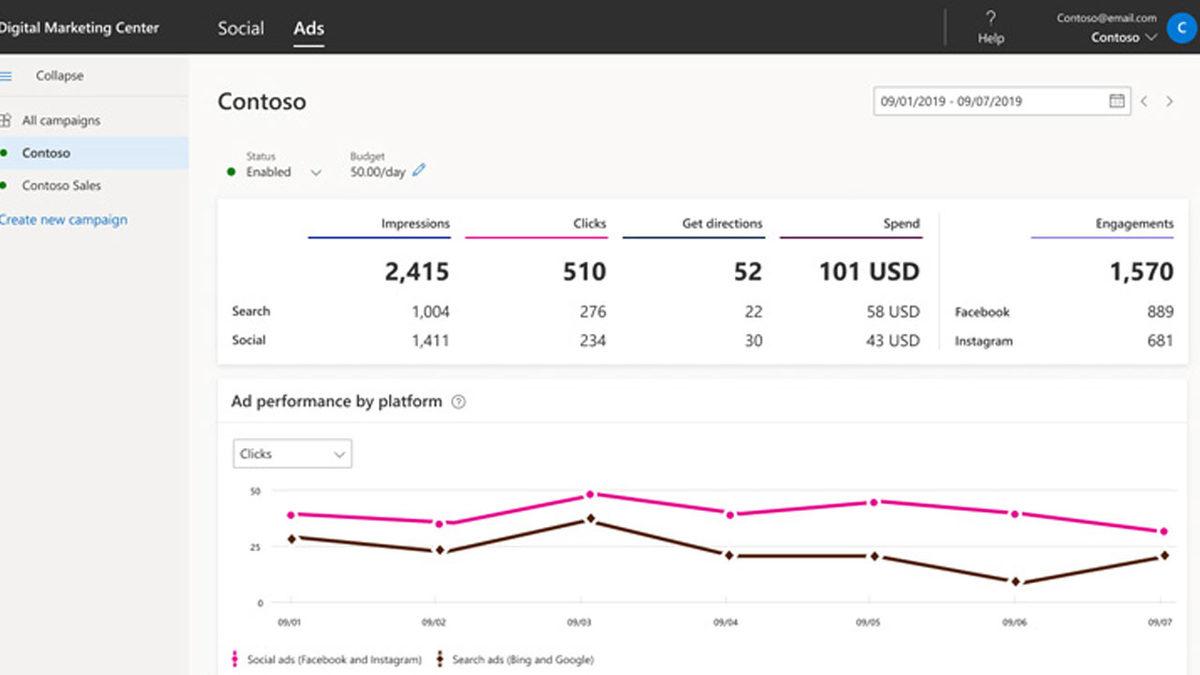The width and height of the screenshot is (1200, 675).
Task: Click the 09/03 Social ads data point
Action: [x=590, y=494]
